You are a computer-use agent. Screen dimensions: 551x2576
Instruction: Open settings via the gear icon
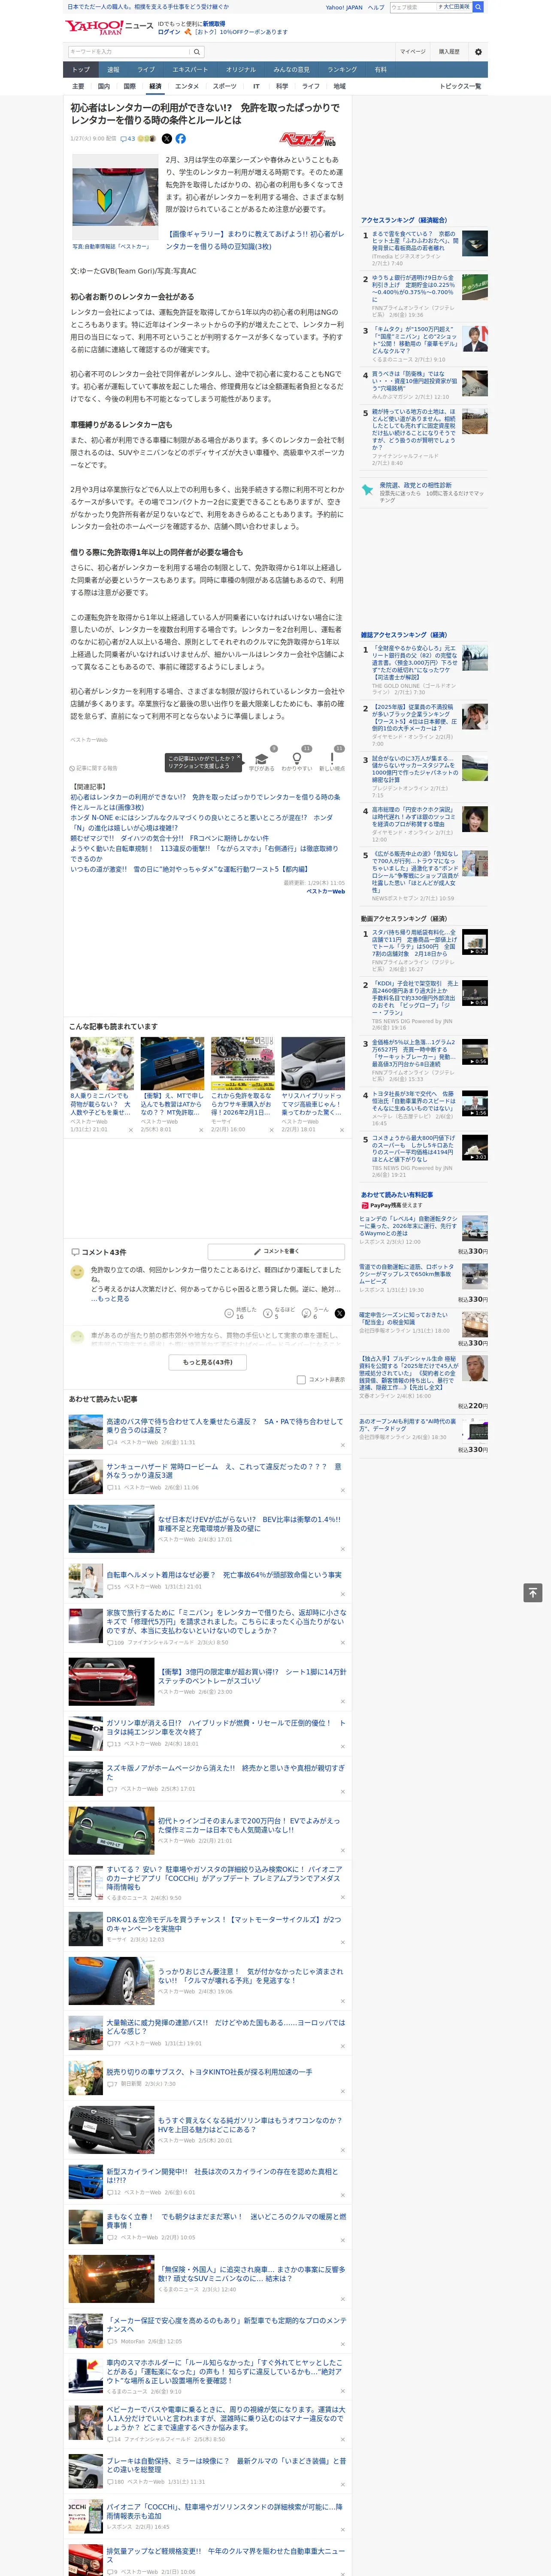pyautogui.click(x=478, y=52)
